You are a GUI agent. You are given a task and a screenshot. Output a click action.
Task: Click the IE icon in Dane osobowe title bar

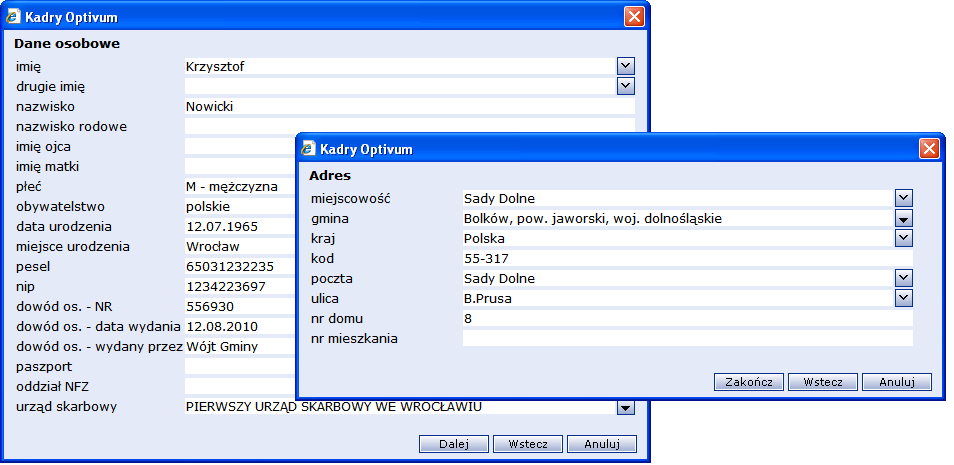point(13,17)
